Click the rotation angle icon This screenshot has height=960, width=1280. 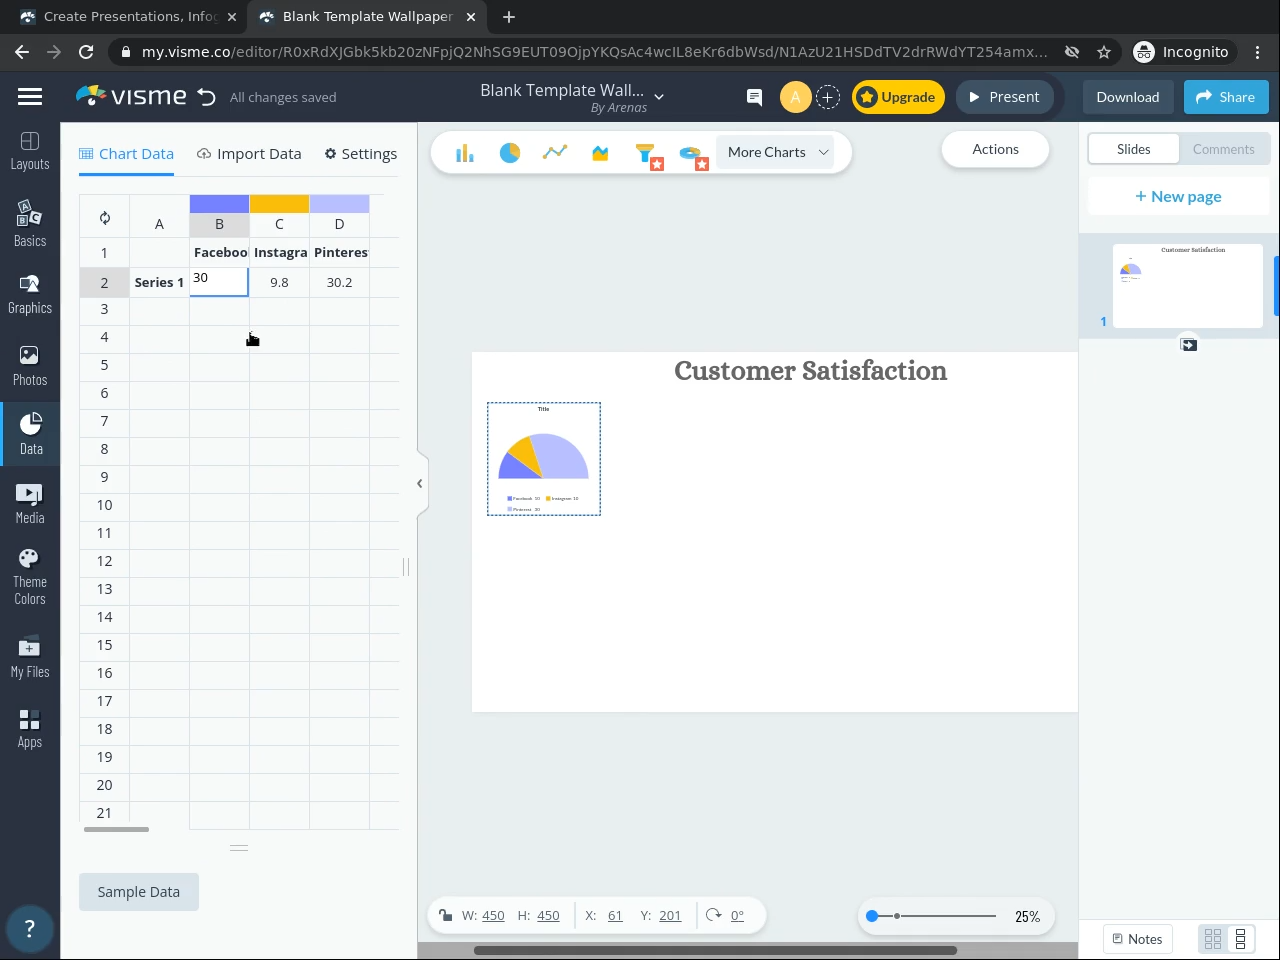pyautogui.click(x=713, y=915)
